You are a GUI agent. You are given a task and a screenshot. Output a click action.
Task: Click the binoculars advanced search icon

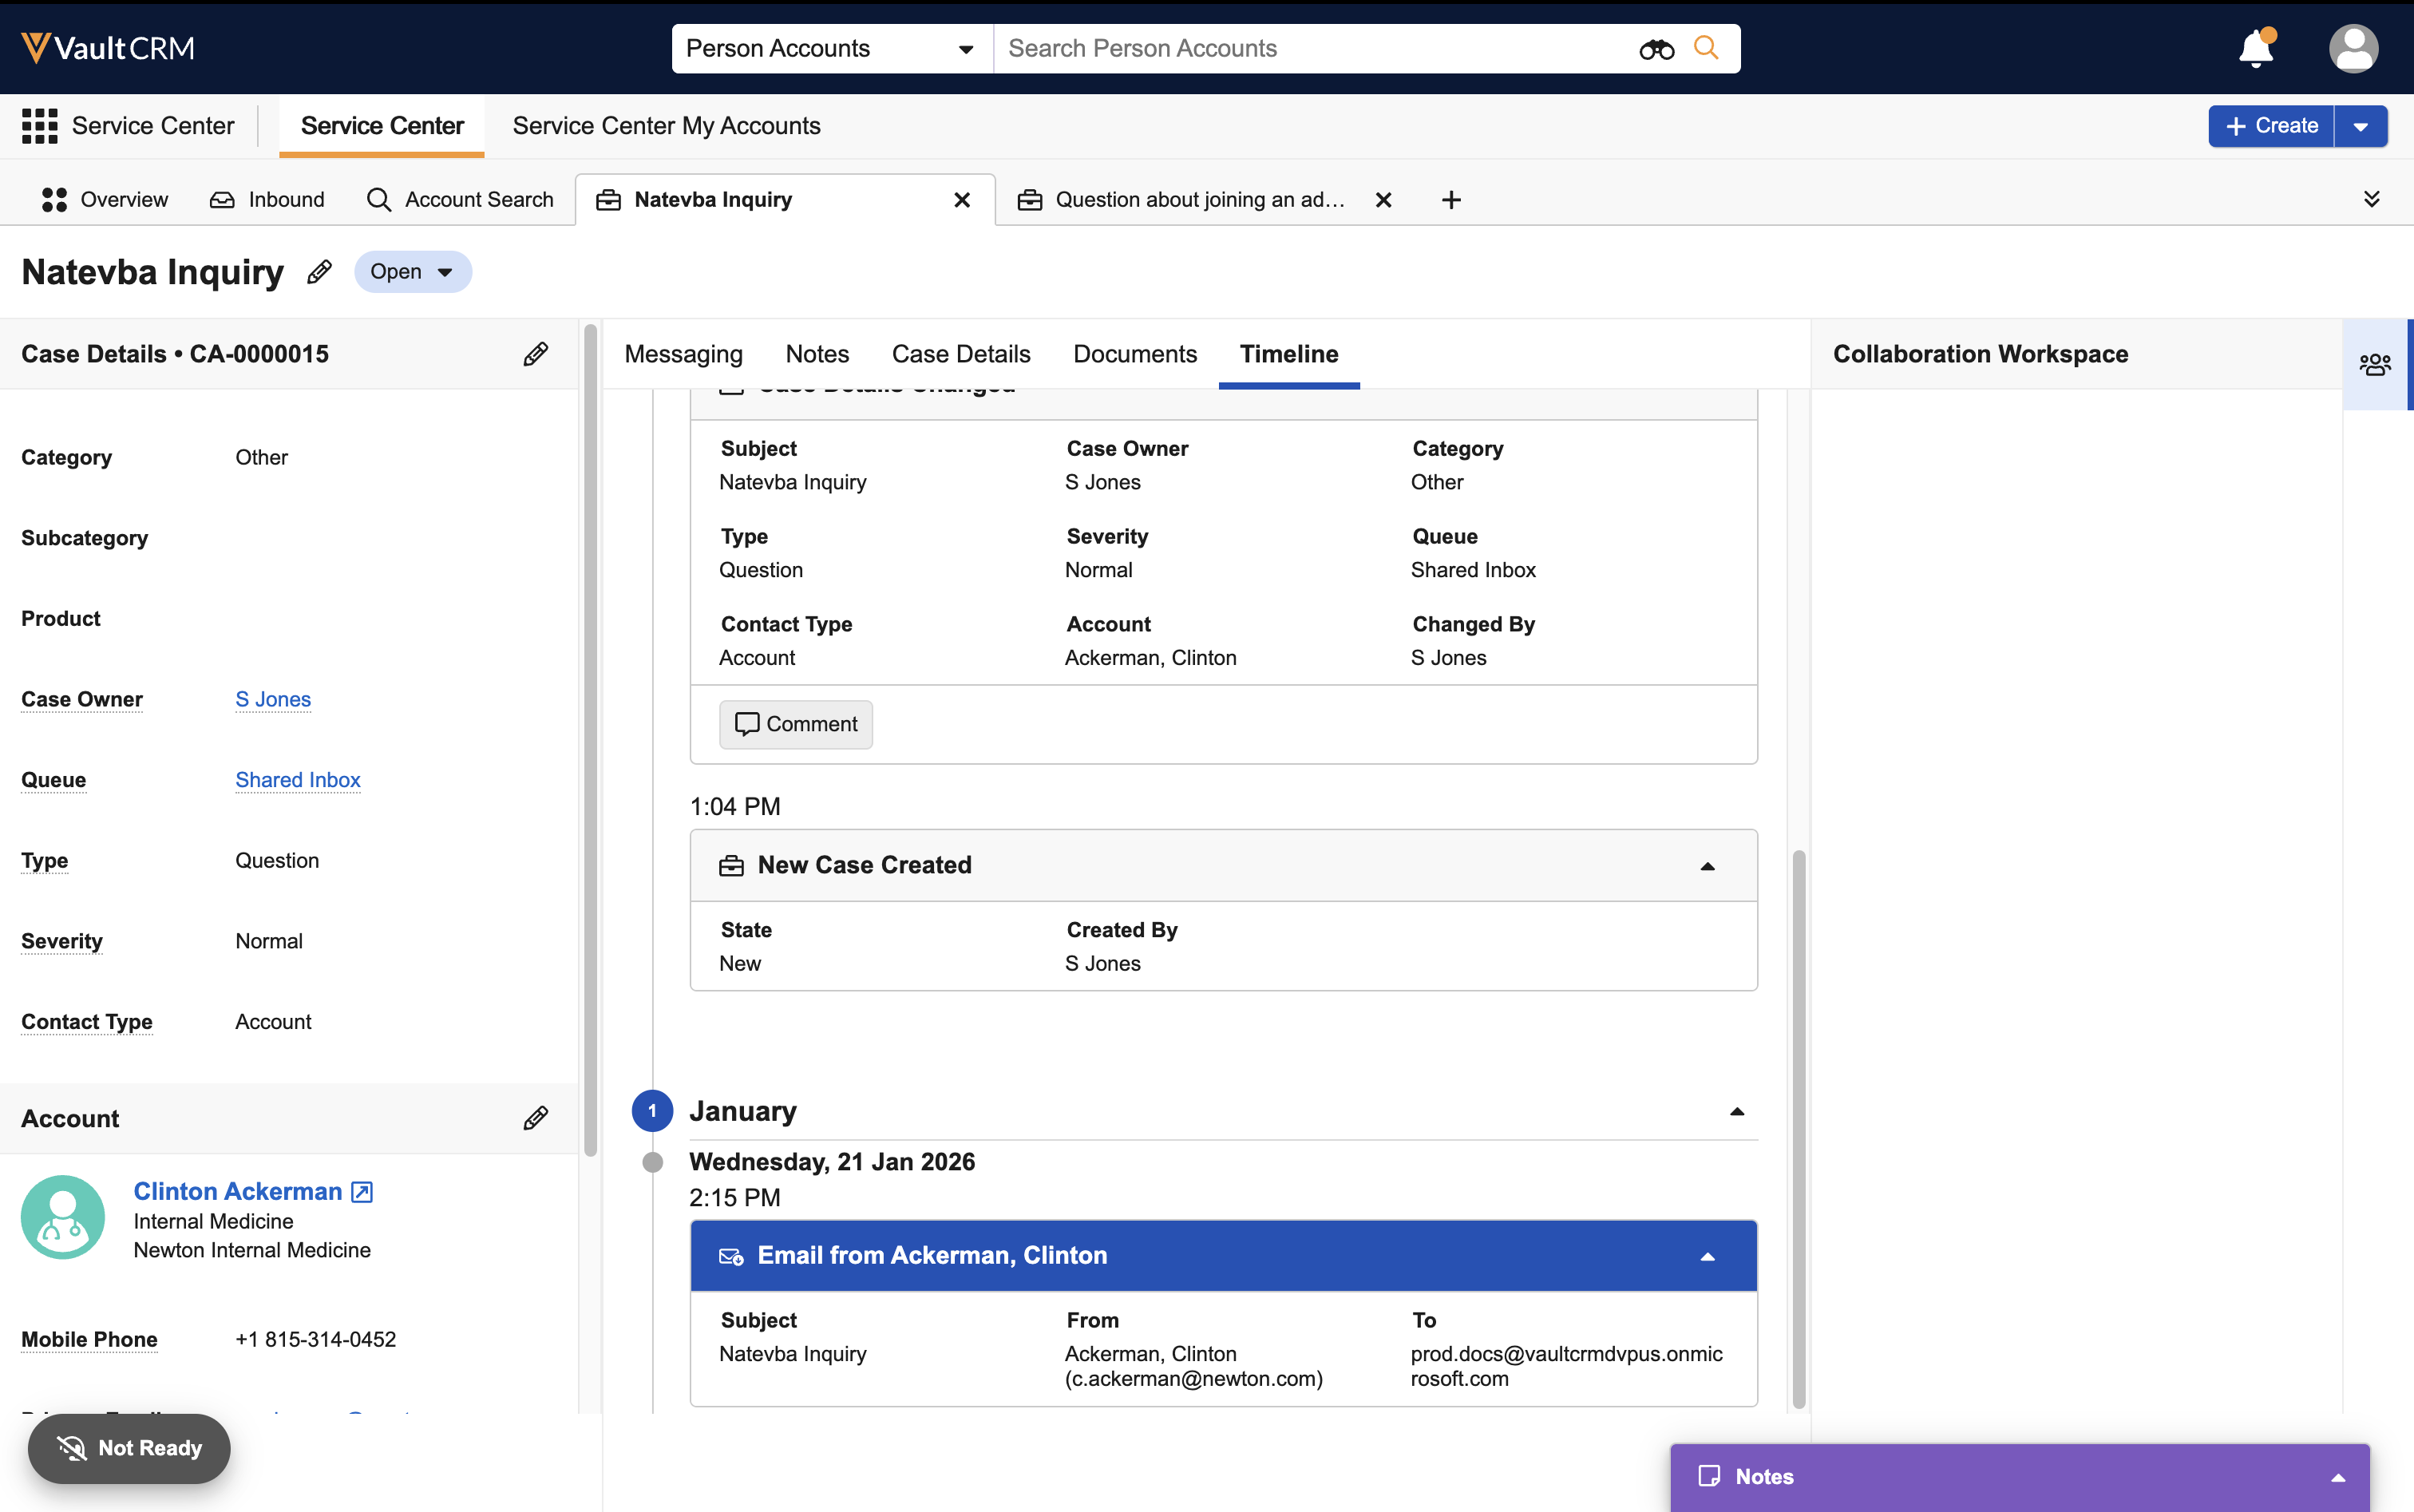[1656, 49]
